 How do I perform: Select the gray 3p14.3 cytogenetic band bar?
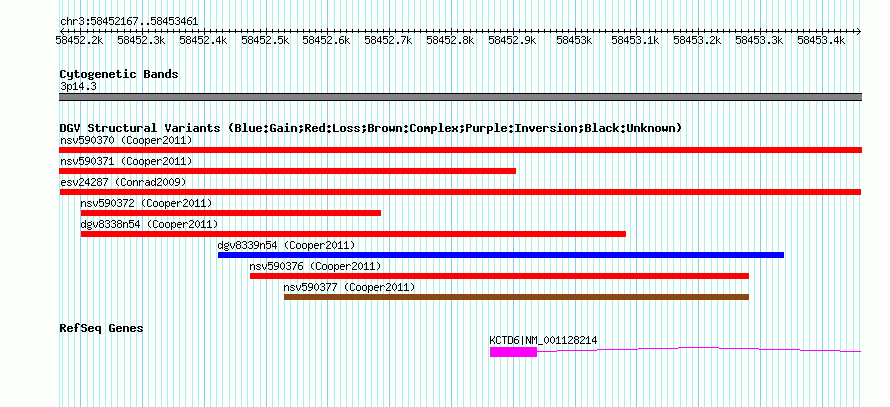pos(460,97)
